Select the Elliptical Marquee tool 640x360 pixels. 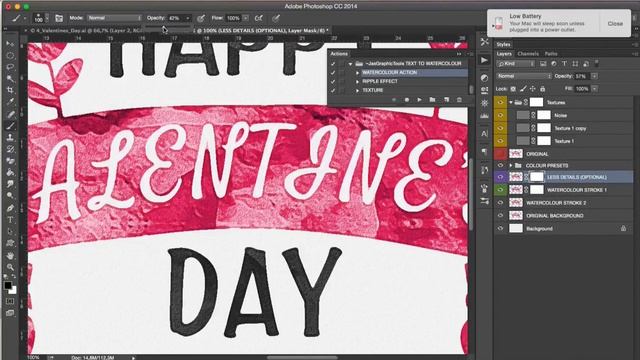click(x=10, y=55)
